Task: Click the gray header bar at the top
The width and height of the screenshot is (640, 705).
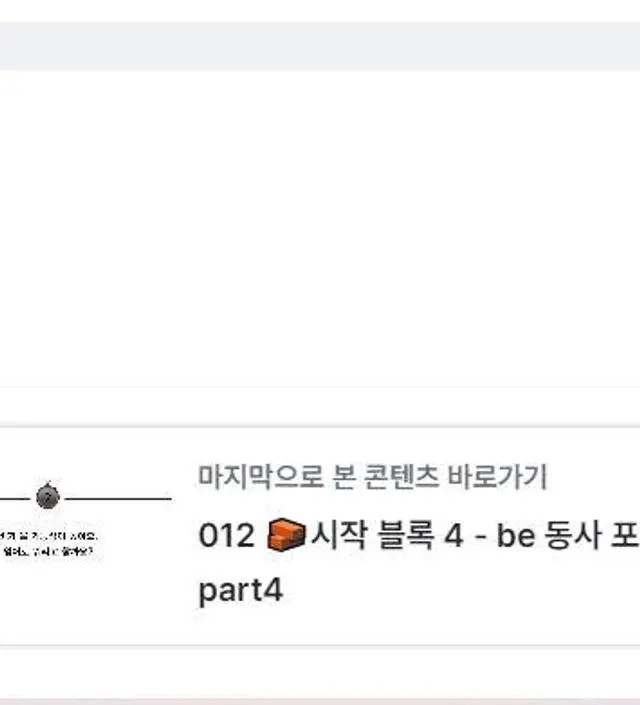Action: (x=320, y=46)
